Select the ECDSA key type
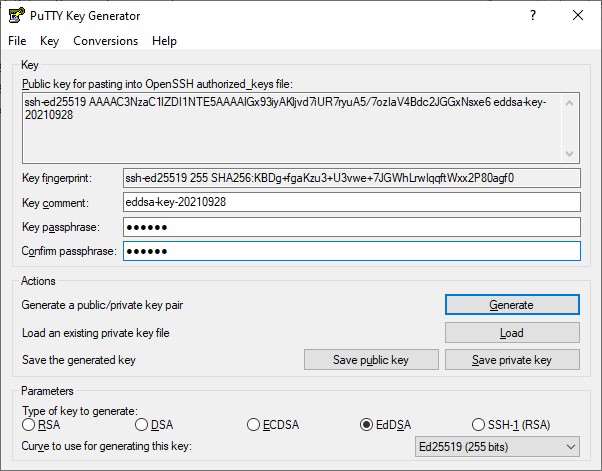Image resolution: width=602 pixels, height=471 pixels. 273,425
